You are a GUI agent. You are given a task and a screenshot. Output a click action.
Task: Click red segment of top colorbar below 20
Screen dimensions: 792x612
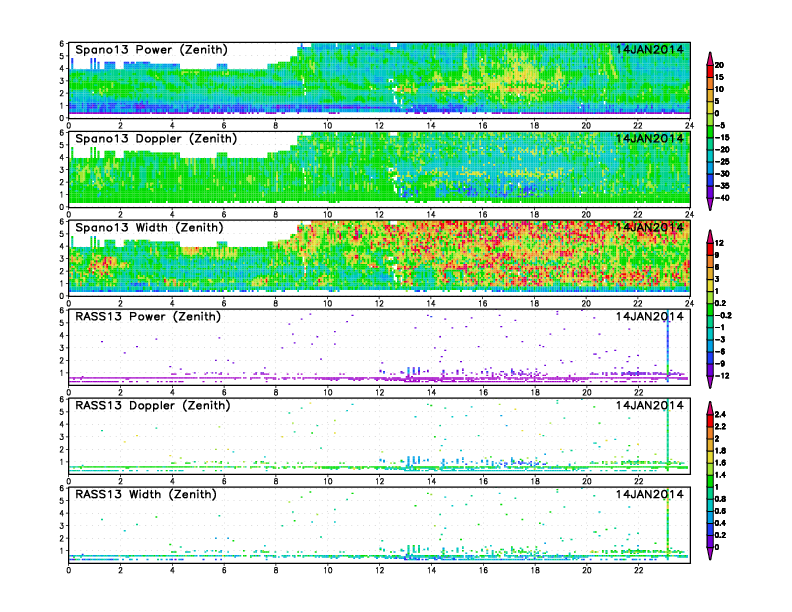(710, 71)
